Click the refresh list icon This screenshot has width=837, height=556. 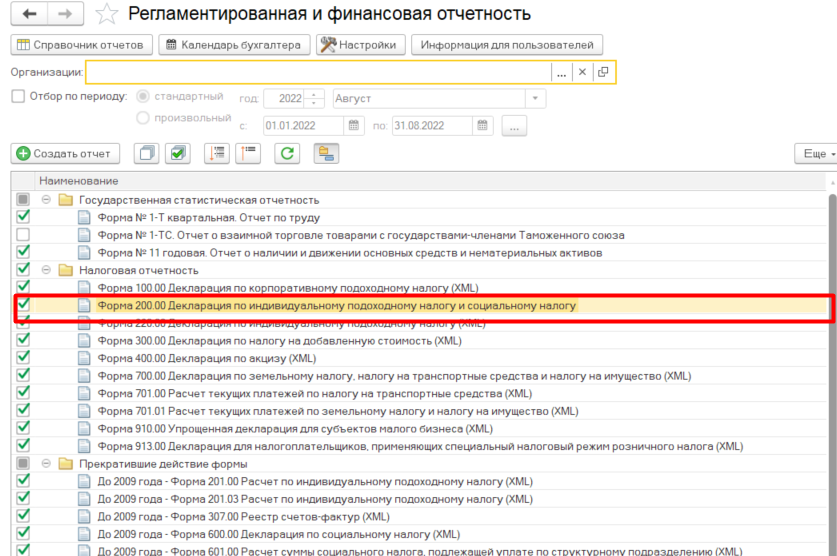(x=287, y=153)
